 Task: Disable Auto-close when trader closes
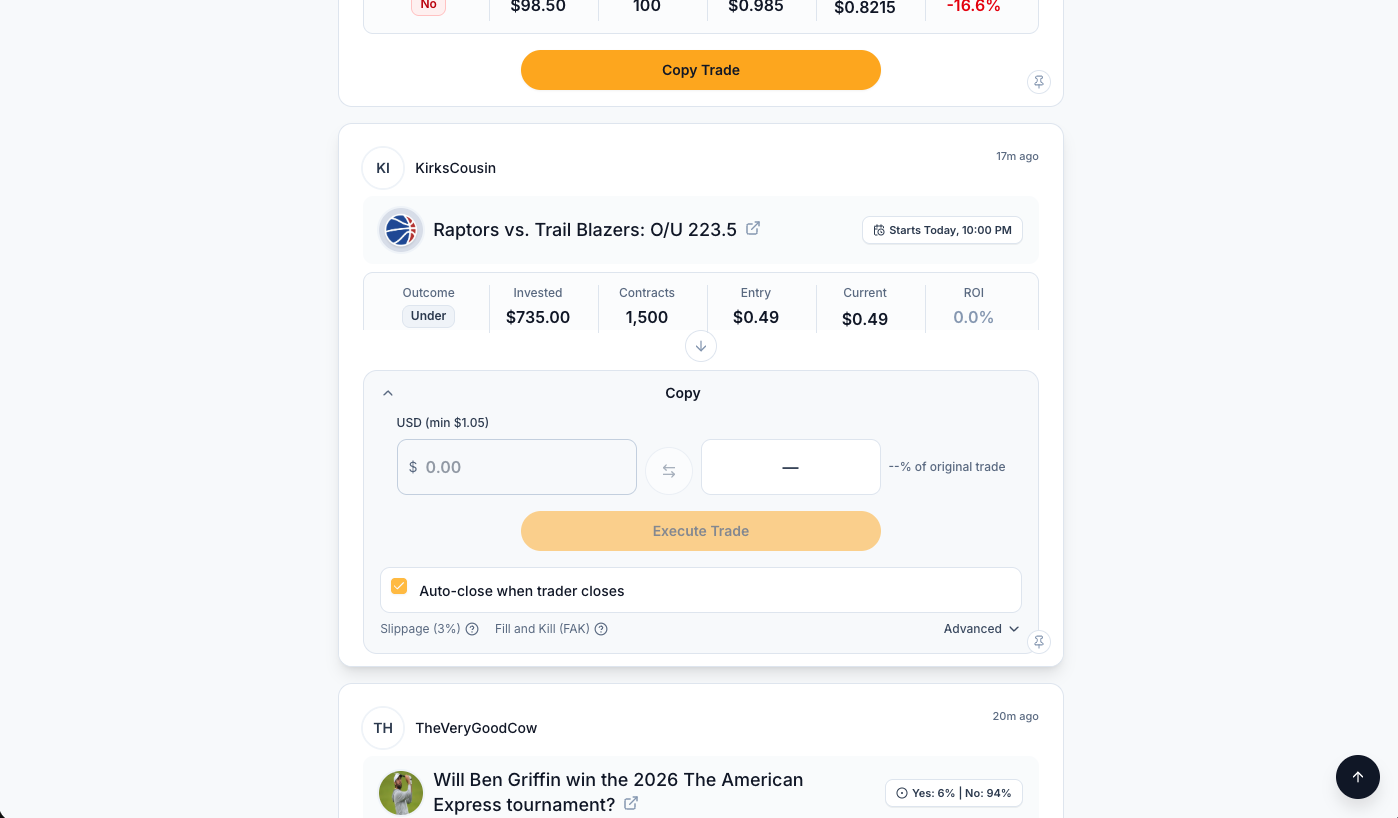click(x=399, y=586)
